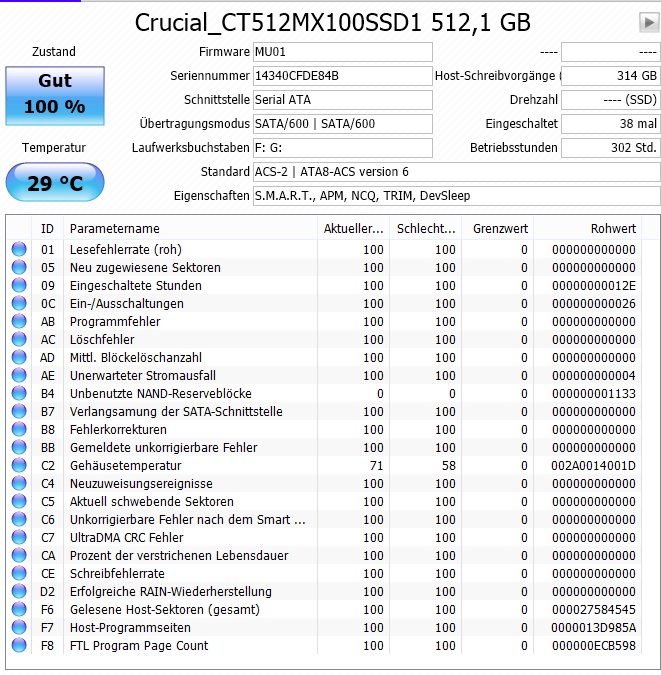Select the Programmfehler parameter name
This screenshot has width=661, height=675.
click(x=115, y=322)
